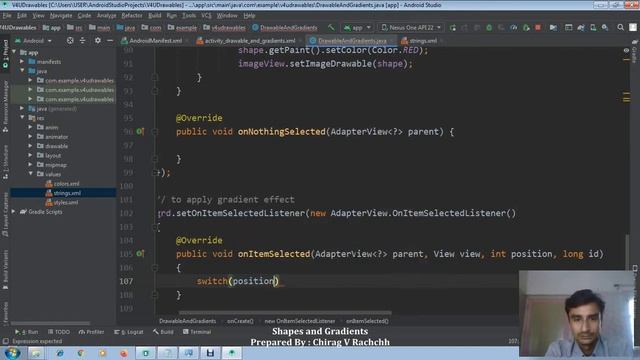640x360 pixels.
Task: Click the Sync Project with Gradle icon
Action: point(580,28)
